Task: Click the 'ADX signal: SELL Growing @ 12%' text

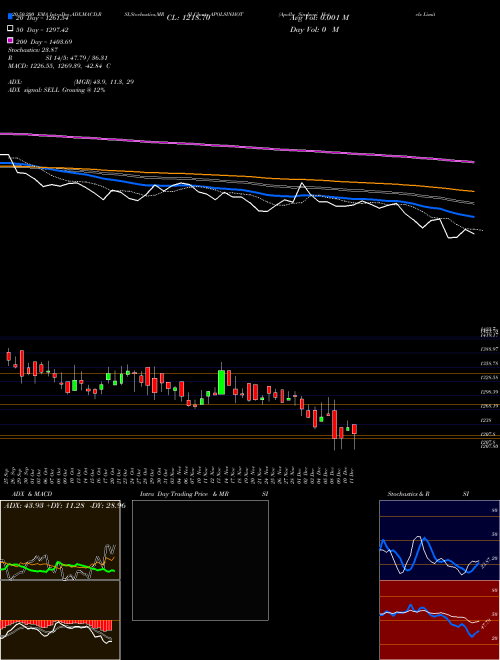Action: pos(56,90)
